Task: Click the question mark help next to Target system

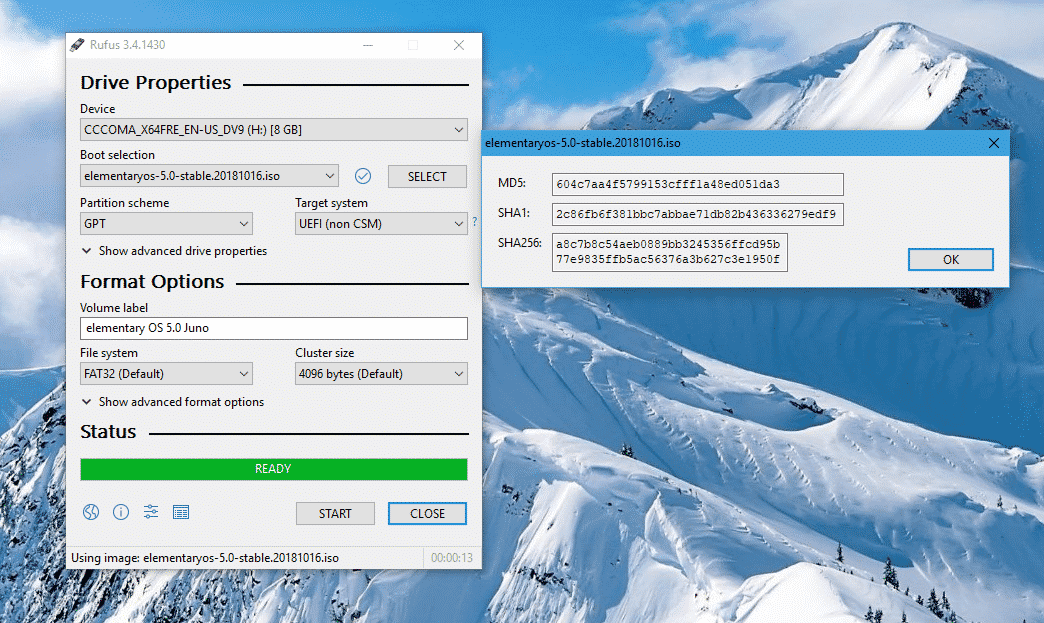Action: 475,222
